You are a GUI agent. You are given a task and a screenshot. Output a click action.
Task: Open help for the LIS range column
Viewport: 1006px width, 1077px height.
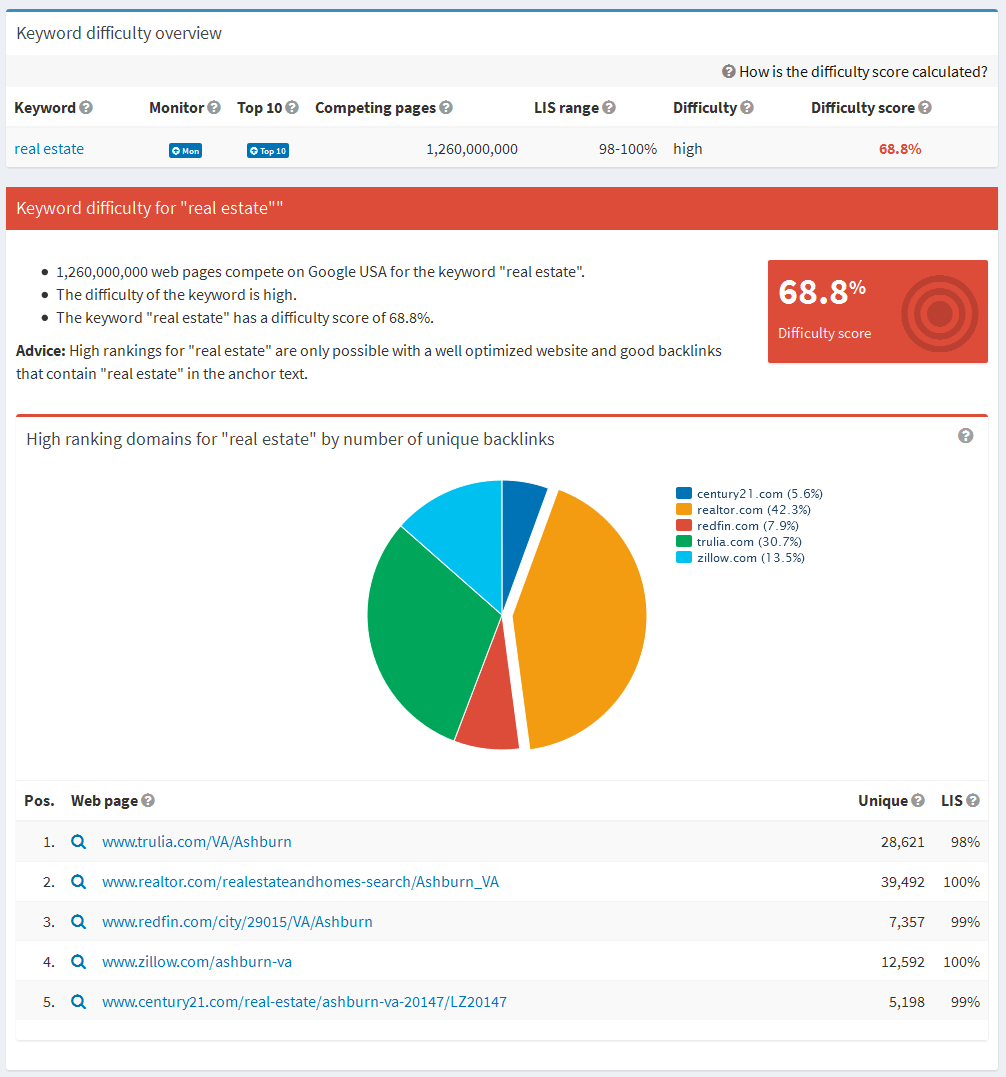point(607,107)
